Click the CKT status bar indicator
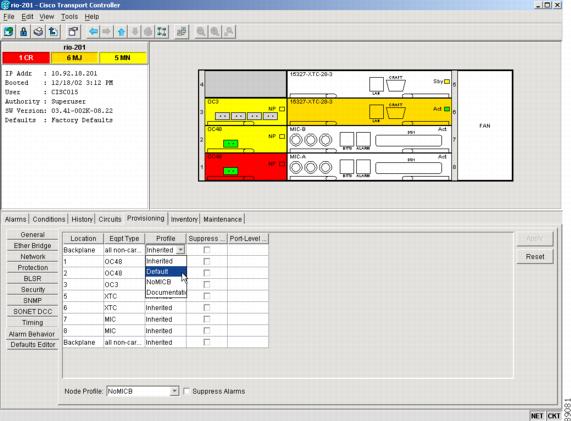This screenshot has height=421, width=571. [x=554, y=416]
